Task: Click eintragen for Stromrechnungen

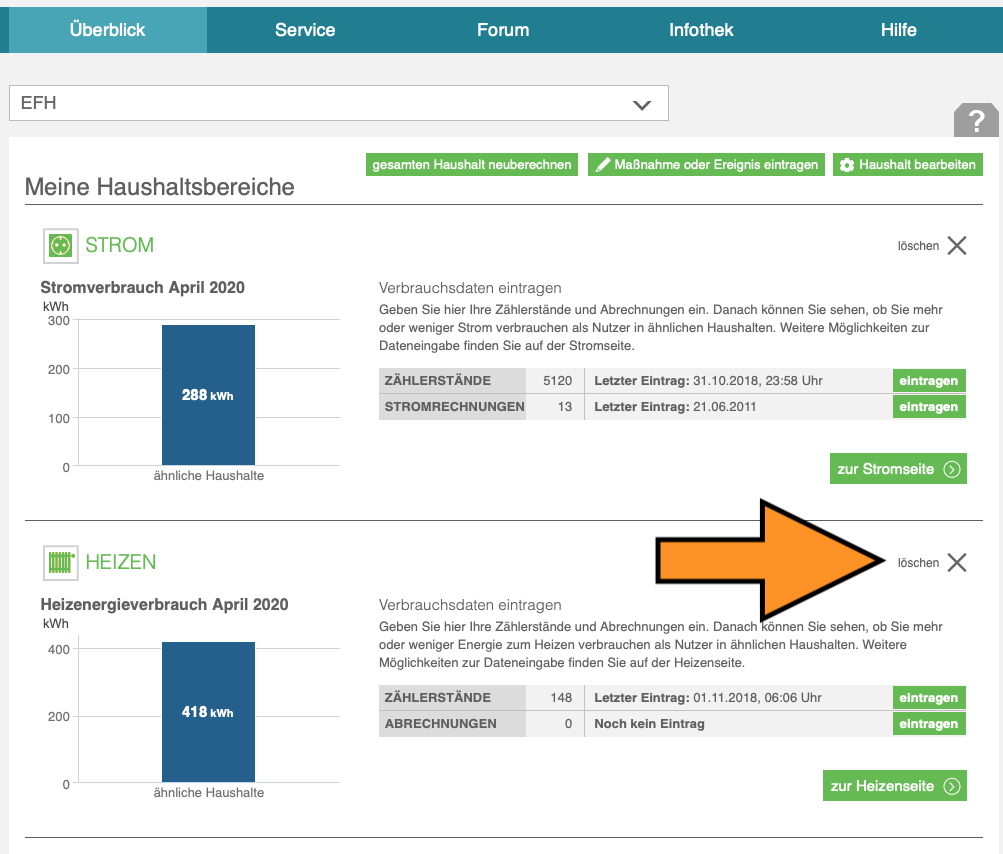Action: (x=928, y=407)
